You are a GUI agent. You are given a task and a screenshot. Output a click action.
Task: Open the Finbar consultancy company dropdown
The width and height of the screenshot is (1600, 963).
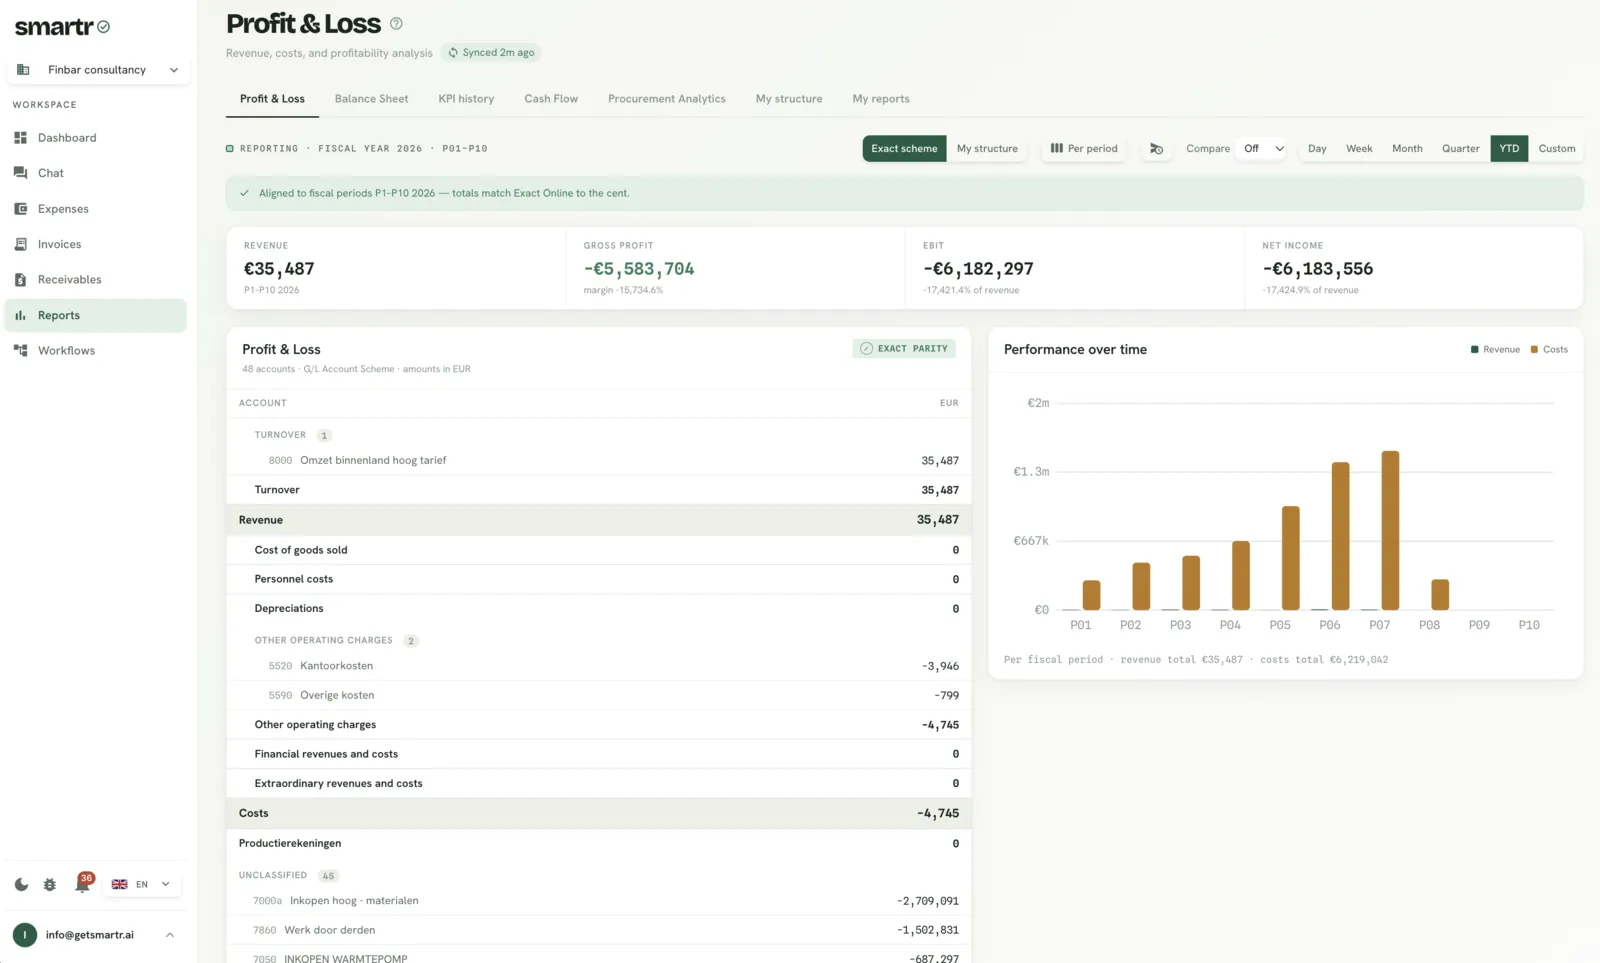pyautogui.click(x=98, y=70)
